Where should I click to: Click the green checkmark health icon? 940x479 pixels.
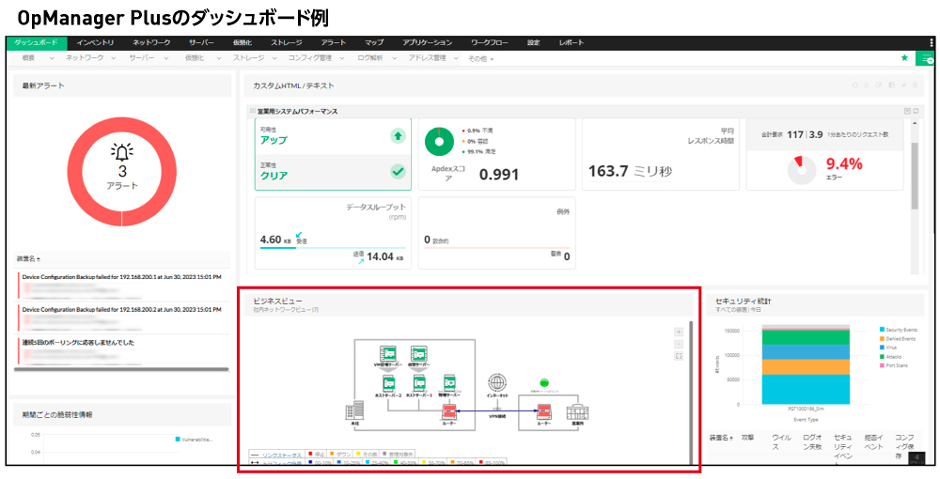[398, 171]
